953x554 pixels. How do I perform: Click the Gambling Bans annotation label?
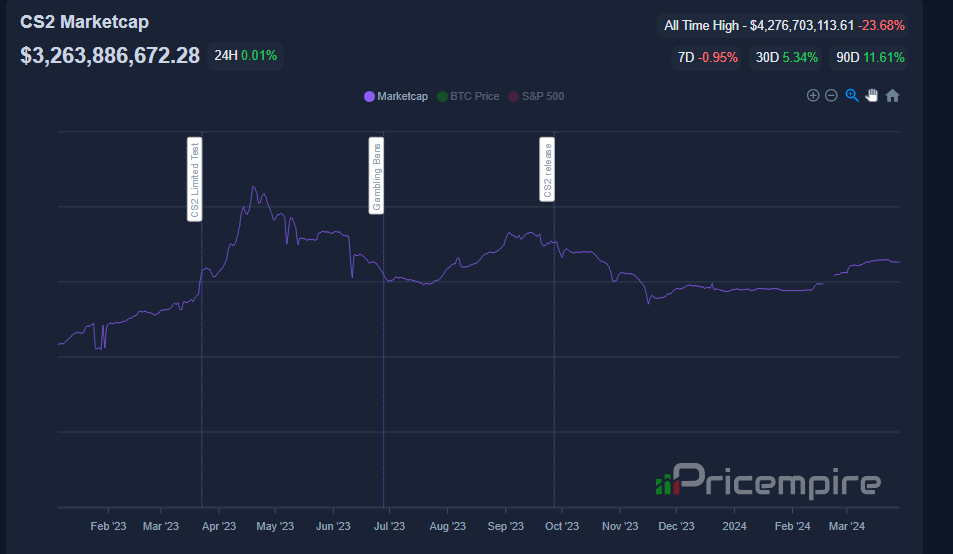coord(377,177)
